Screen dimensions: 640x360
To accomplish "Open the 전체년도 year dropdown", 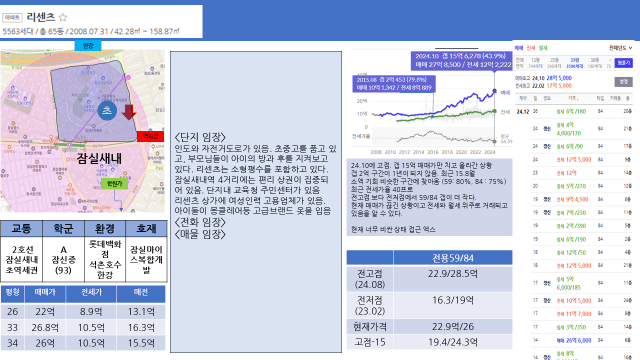I will pos(620,48).
